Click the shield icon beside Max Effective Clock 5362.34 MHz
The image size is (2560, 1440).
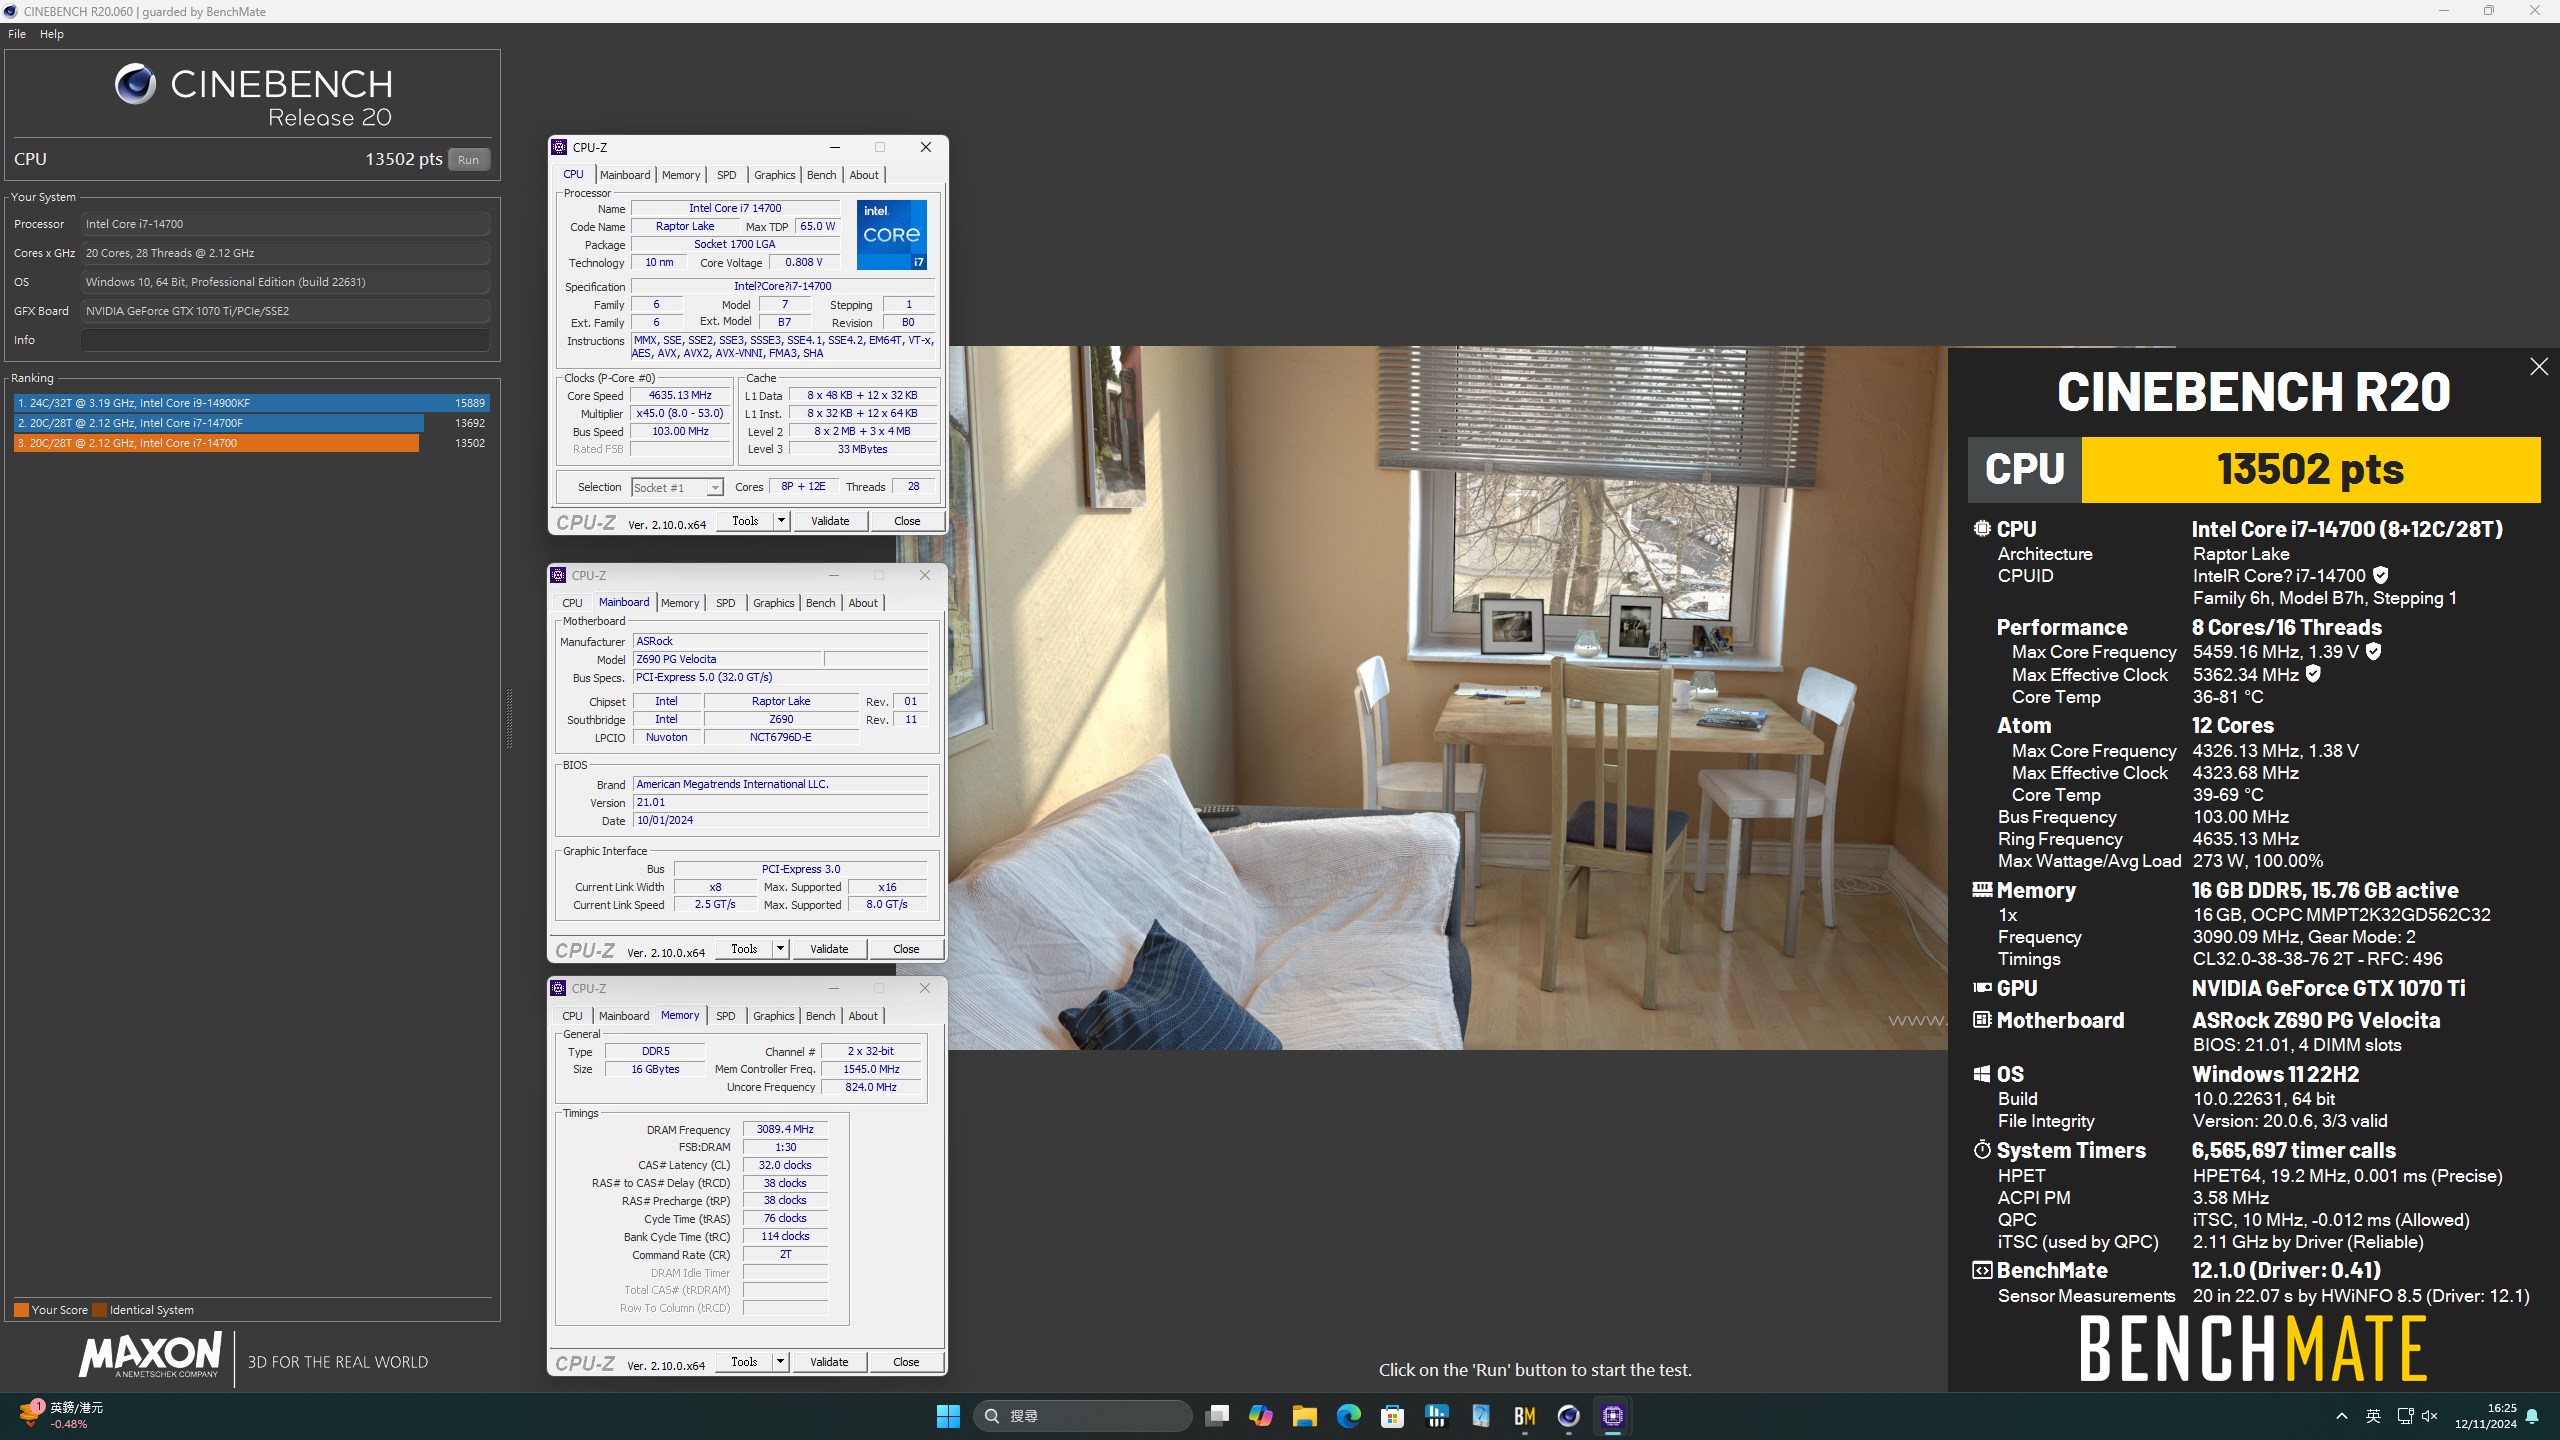click(x=2313, y=674)
